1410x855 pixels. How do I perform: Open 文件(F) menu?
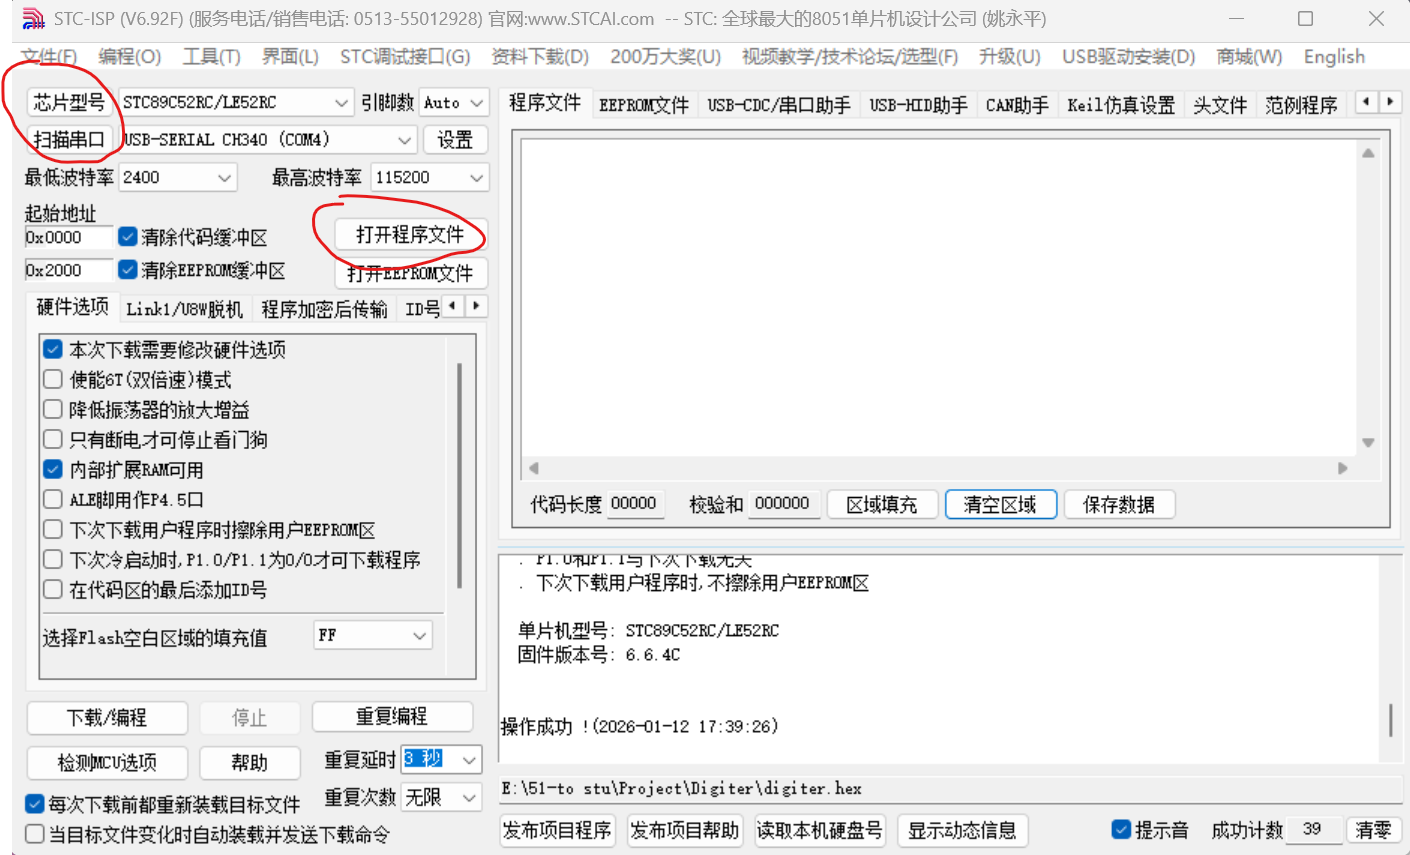pyautogui.click(x=49, y=57)
